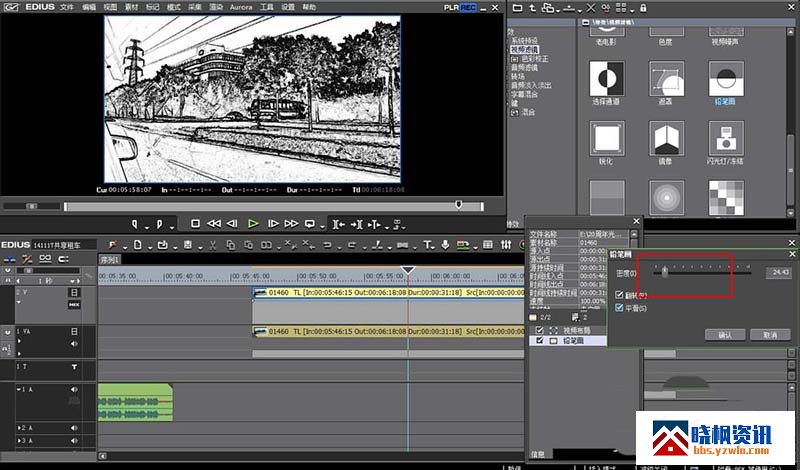Click the Save Project floppy icon

click(x=188, y=245)
